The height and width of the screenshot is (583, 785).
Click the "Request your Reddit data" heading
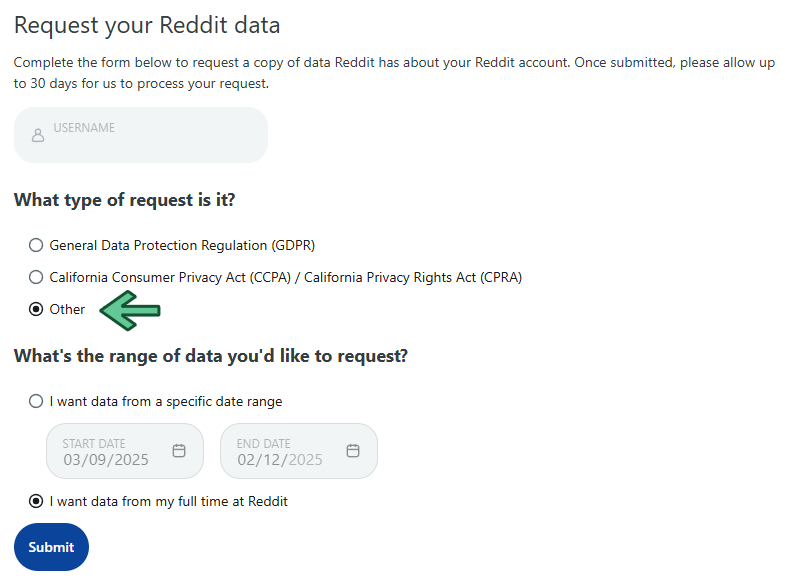147,25
